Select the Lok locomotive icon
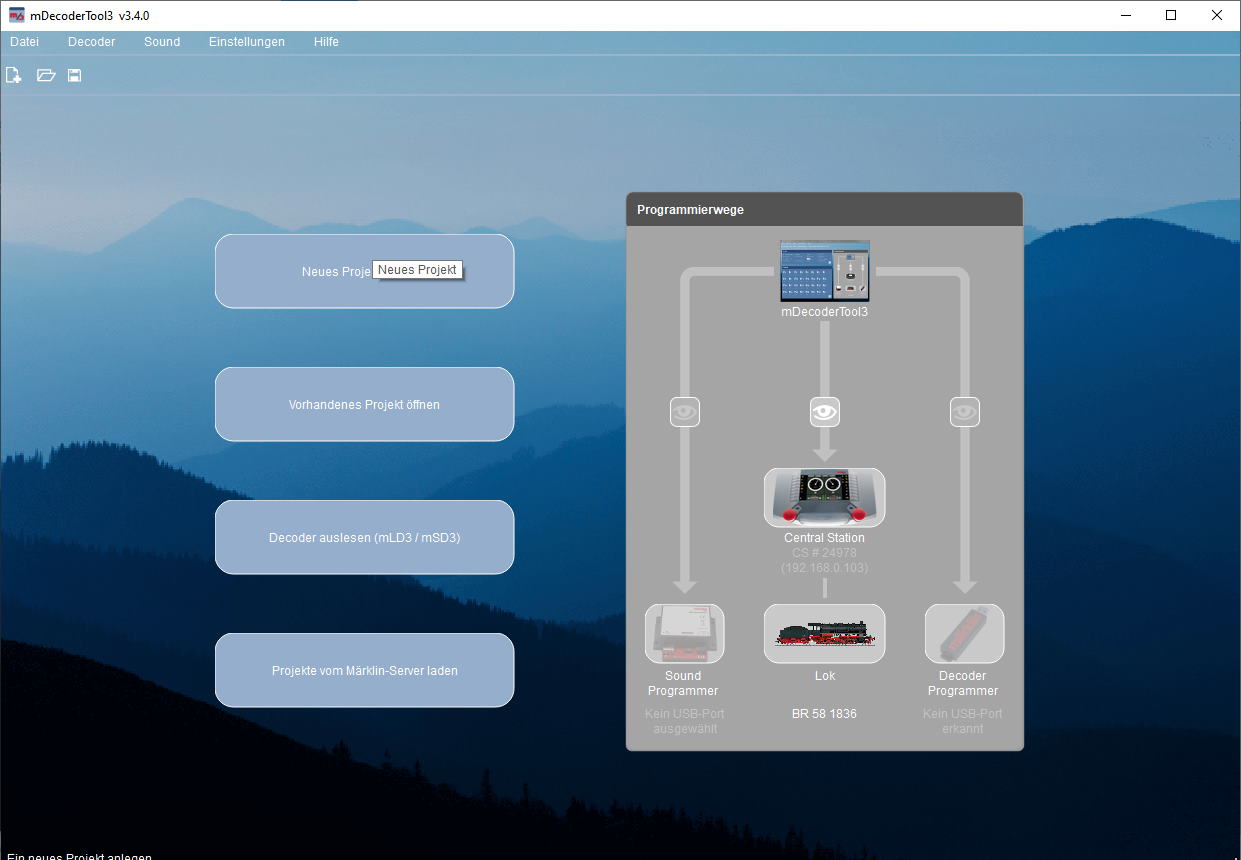Image resolution: width=1241 pixels, height=860 pixels. (x=824, y=633)
